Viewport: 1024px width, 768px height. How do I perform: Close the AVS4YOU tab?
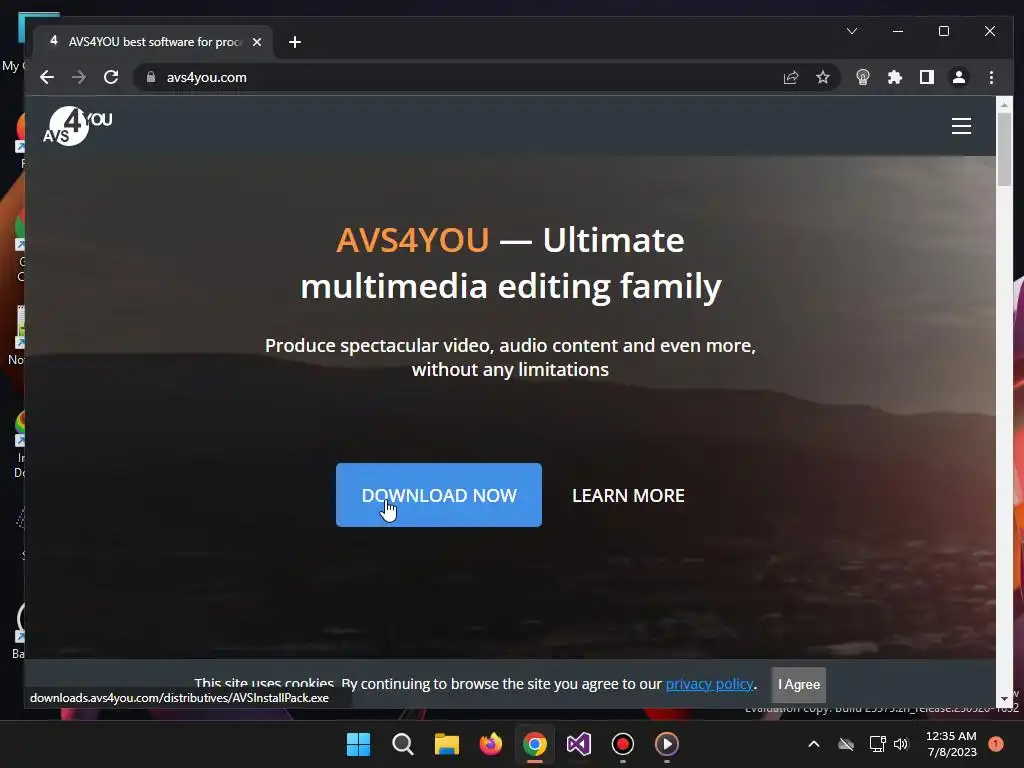click(257, 42)
